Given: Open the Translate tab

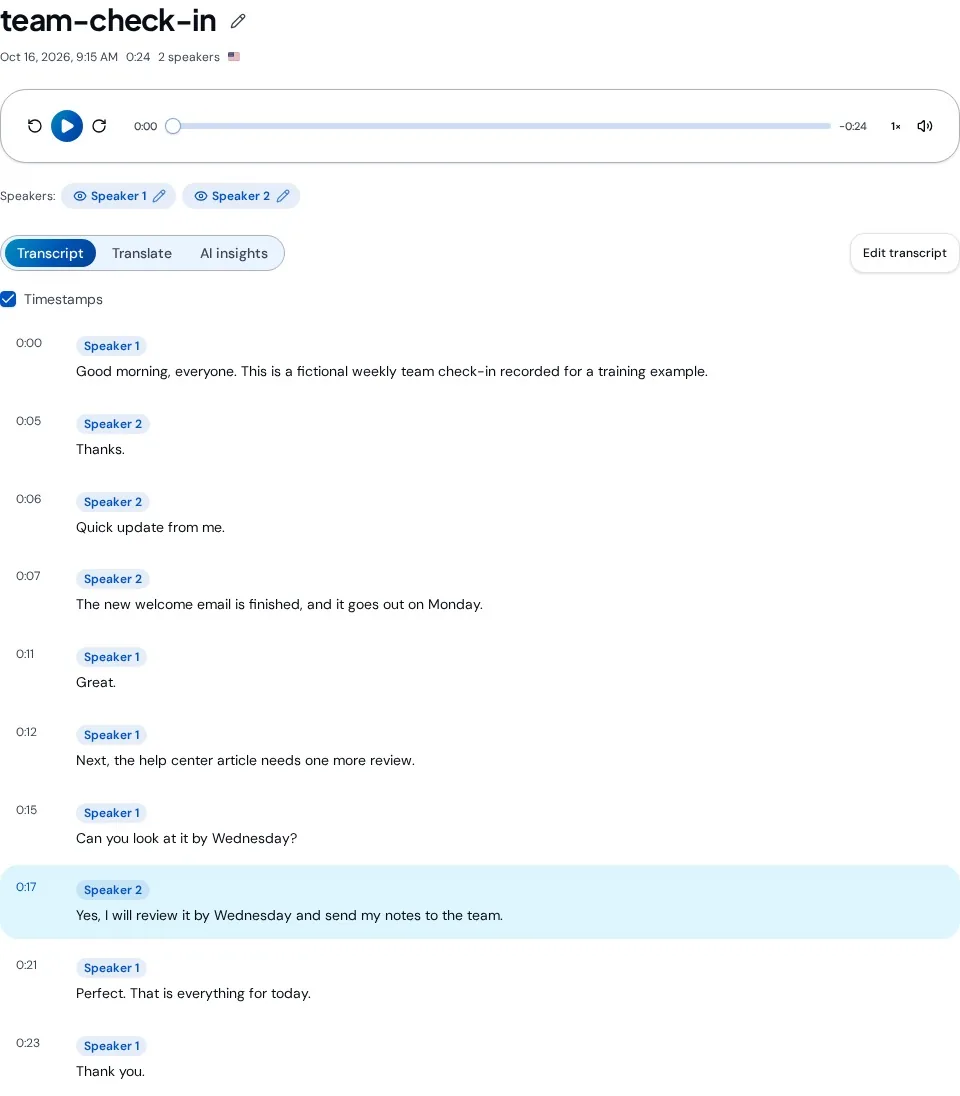Looking at the screenshot, I should coord(142,253).
